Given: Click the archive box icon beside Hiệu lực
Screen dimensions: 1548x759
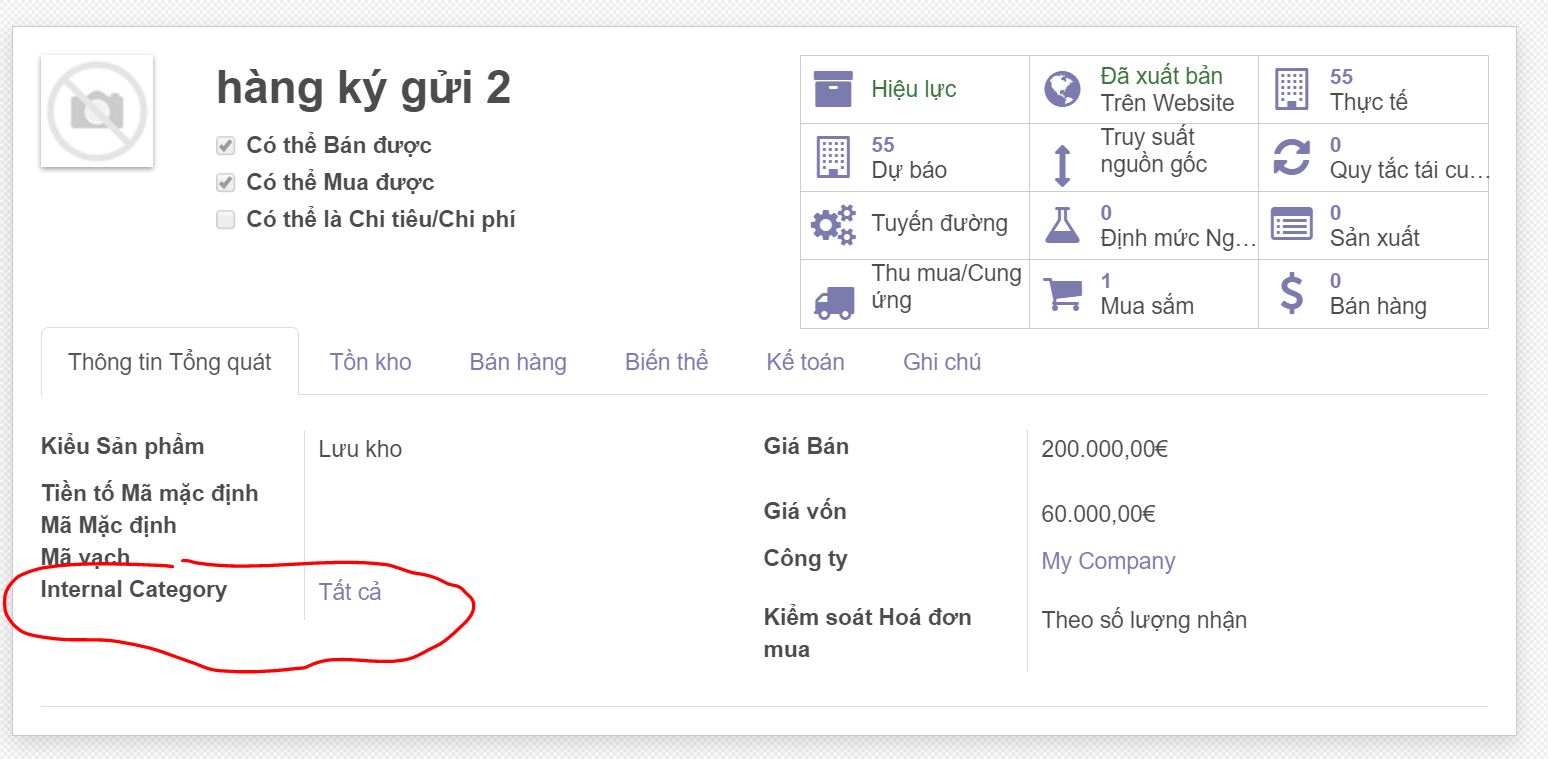Looking at the screenshot, I should coord(833,89).
